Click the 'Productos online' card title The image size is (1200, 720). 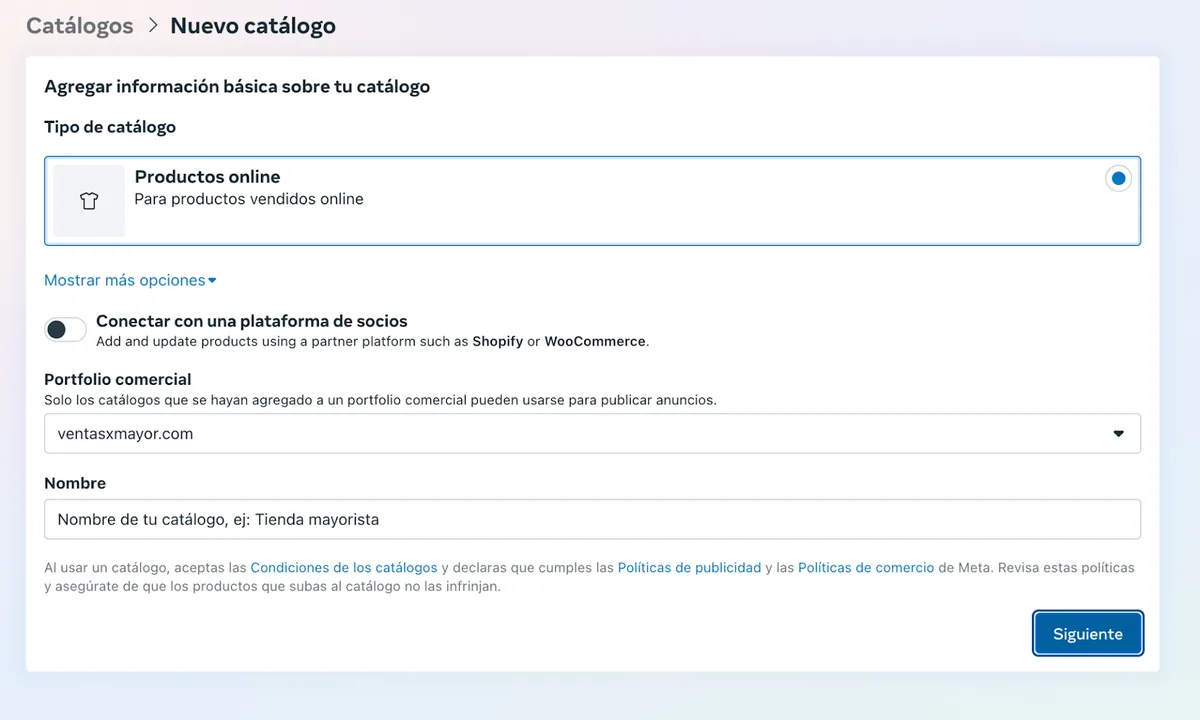[x=207, y=177]
